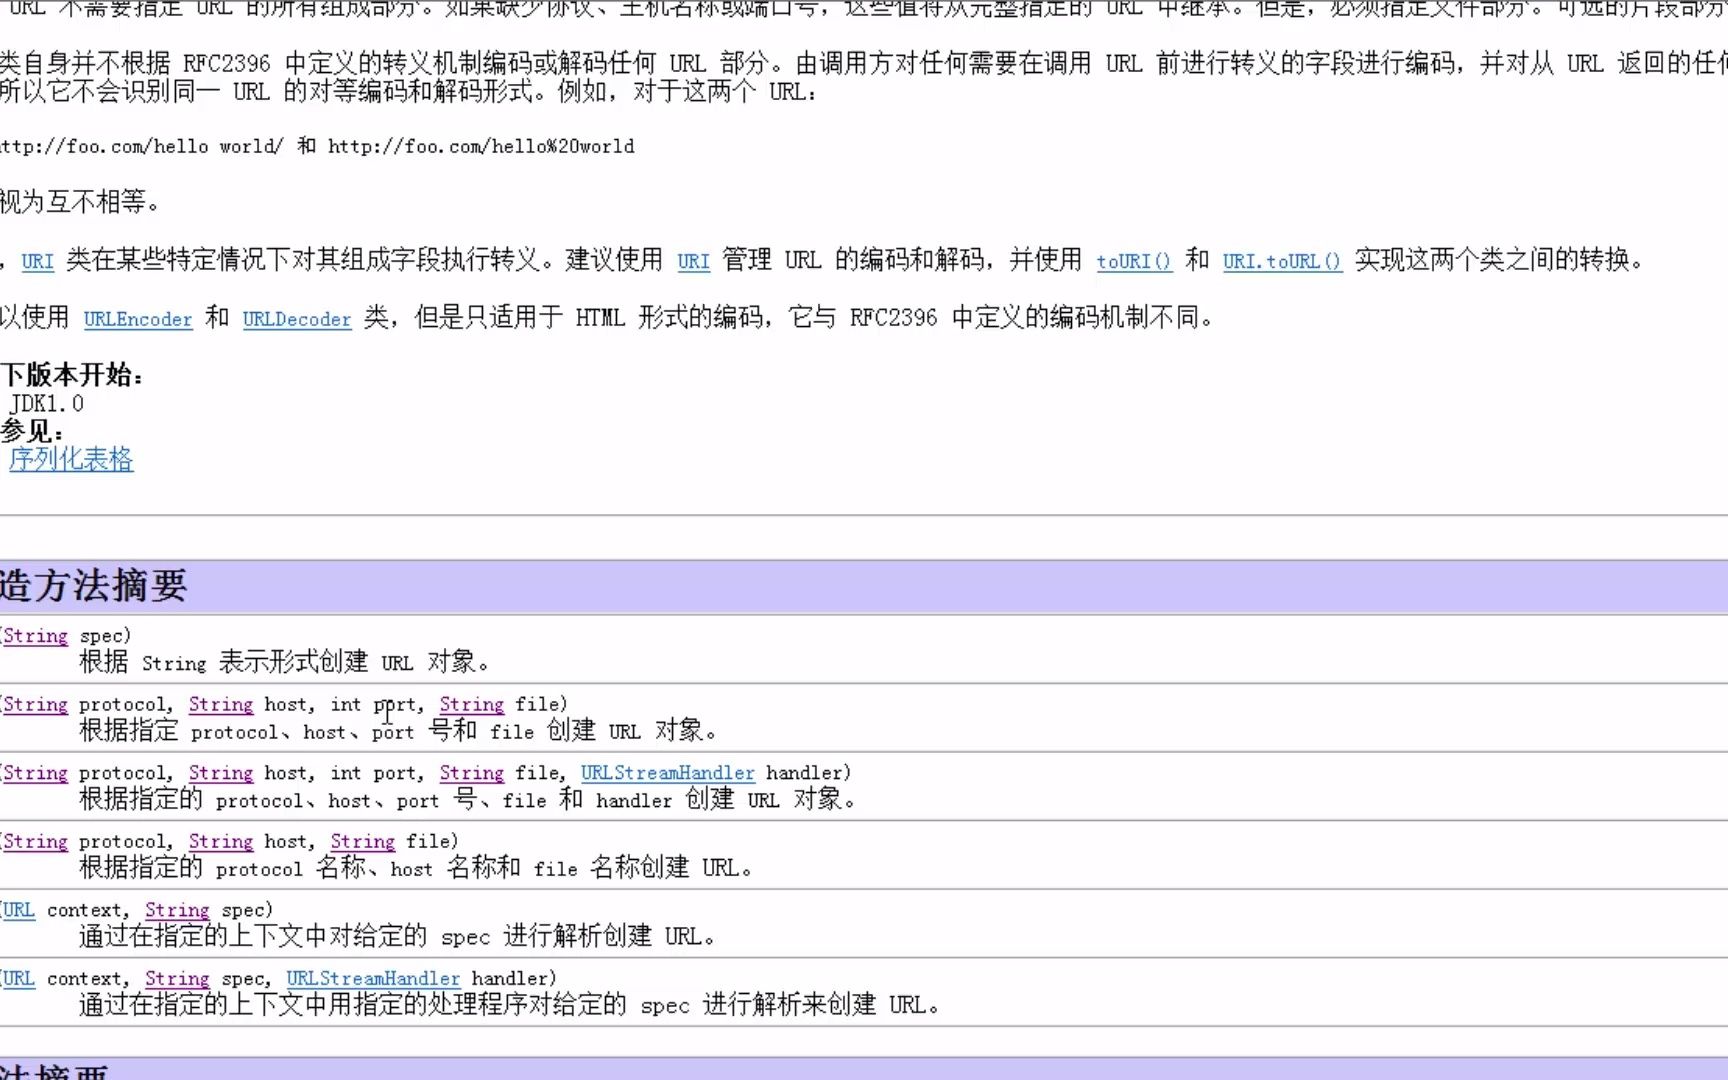Viewport: 1728px width, 1080px height.
Task: Click the description '名称、host 名称和 file 名称创建 URL。'
Action: [x=534, y=868]
